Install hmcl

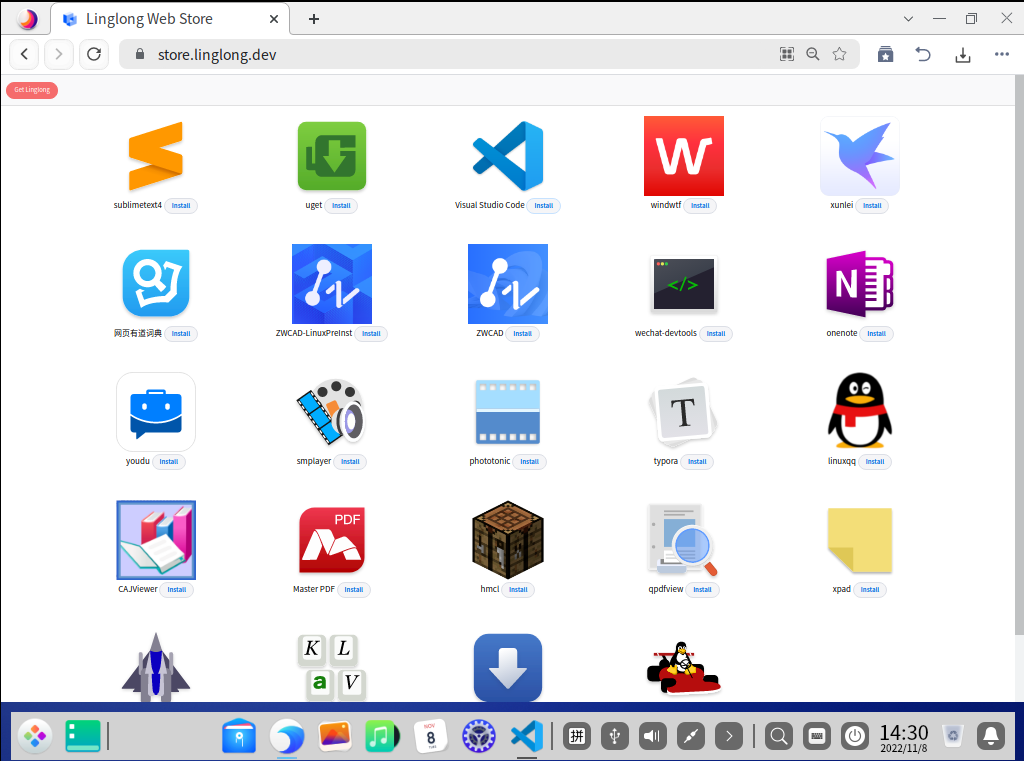click(518, 590)
